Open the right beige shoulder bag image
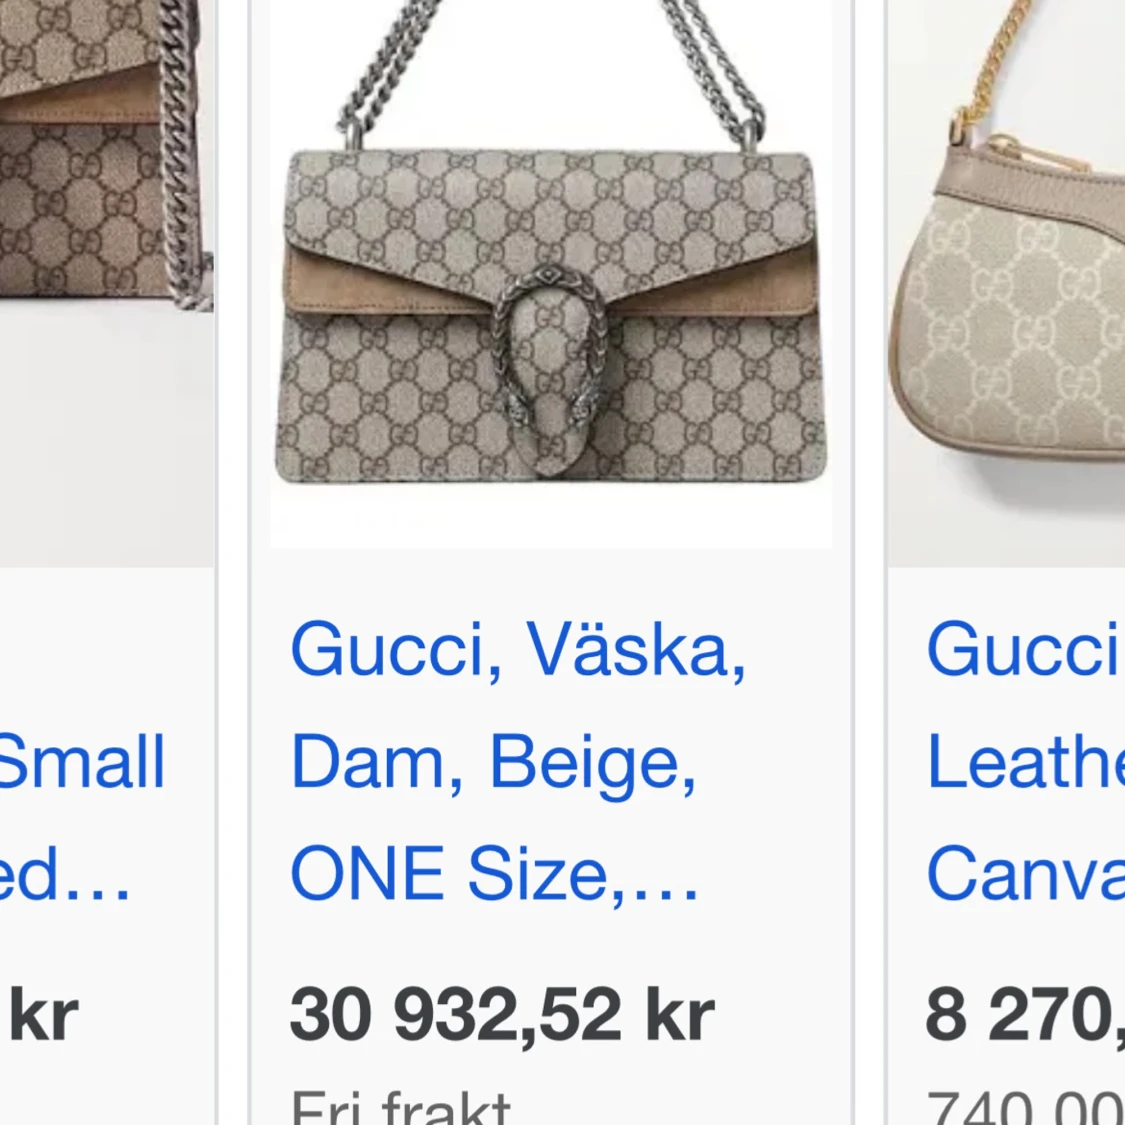Viewport: 1125px width, 1125px height. coord(1006,283)
